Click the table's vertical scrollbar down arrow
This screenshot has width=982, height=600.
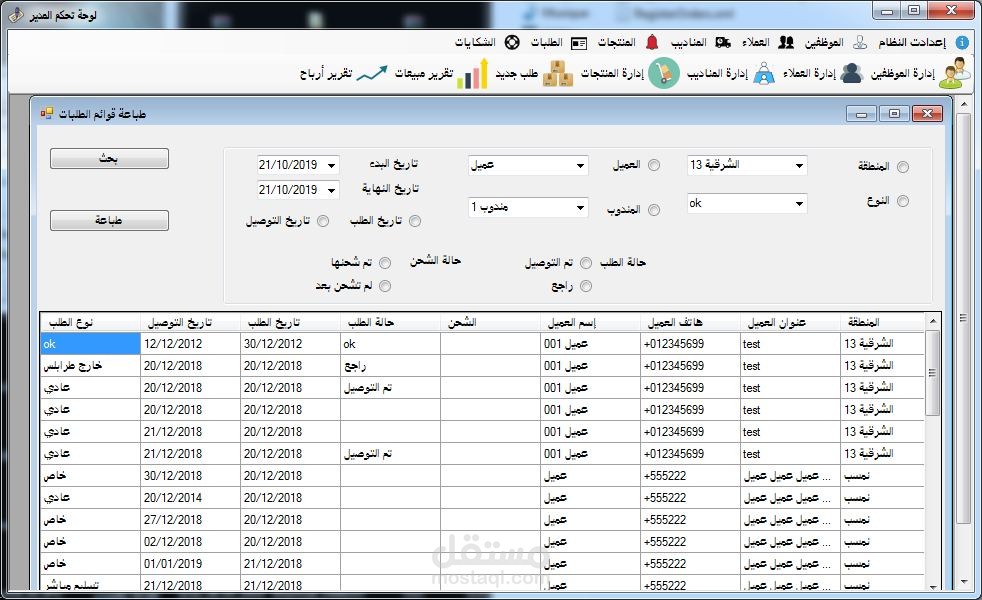933,586
